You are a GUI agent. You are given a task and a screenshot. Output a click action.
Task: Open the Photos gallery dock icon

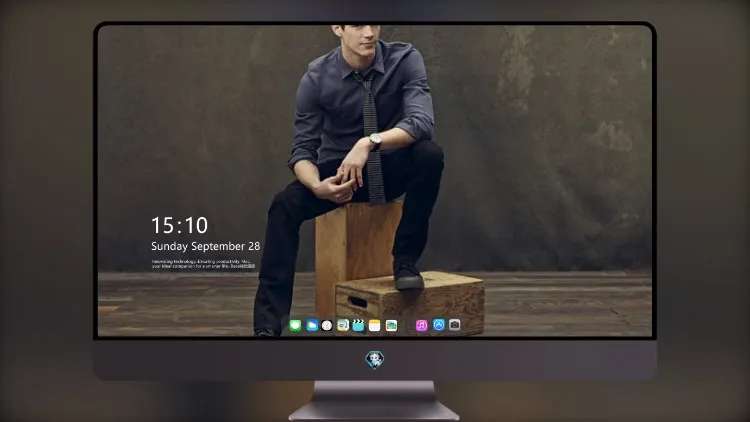tap(391, 326)
